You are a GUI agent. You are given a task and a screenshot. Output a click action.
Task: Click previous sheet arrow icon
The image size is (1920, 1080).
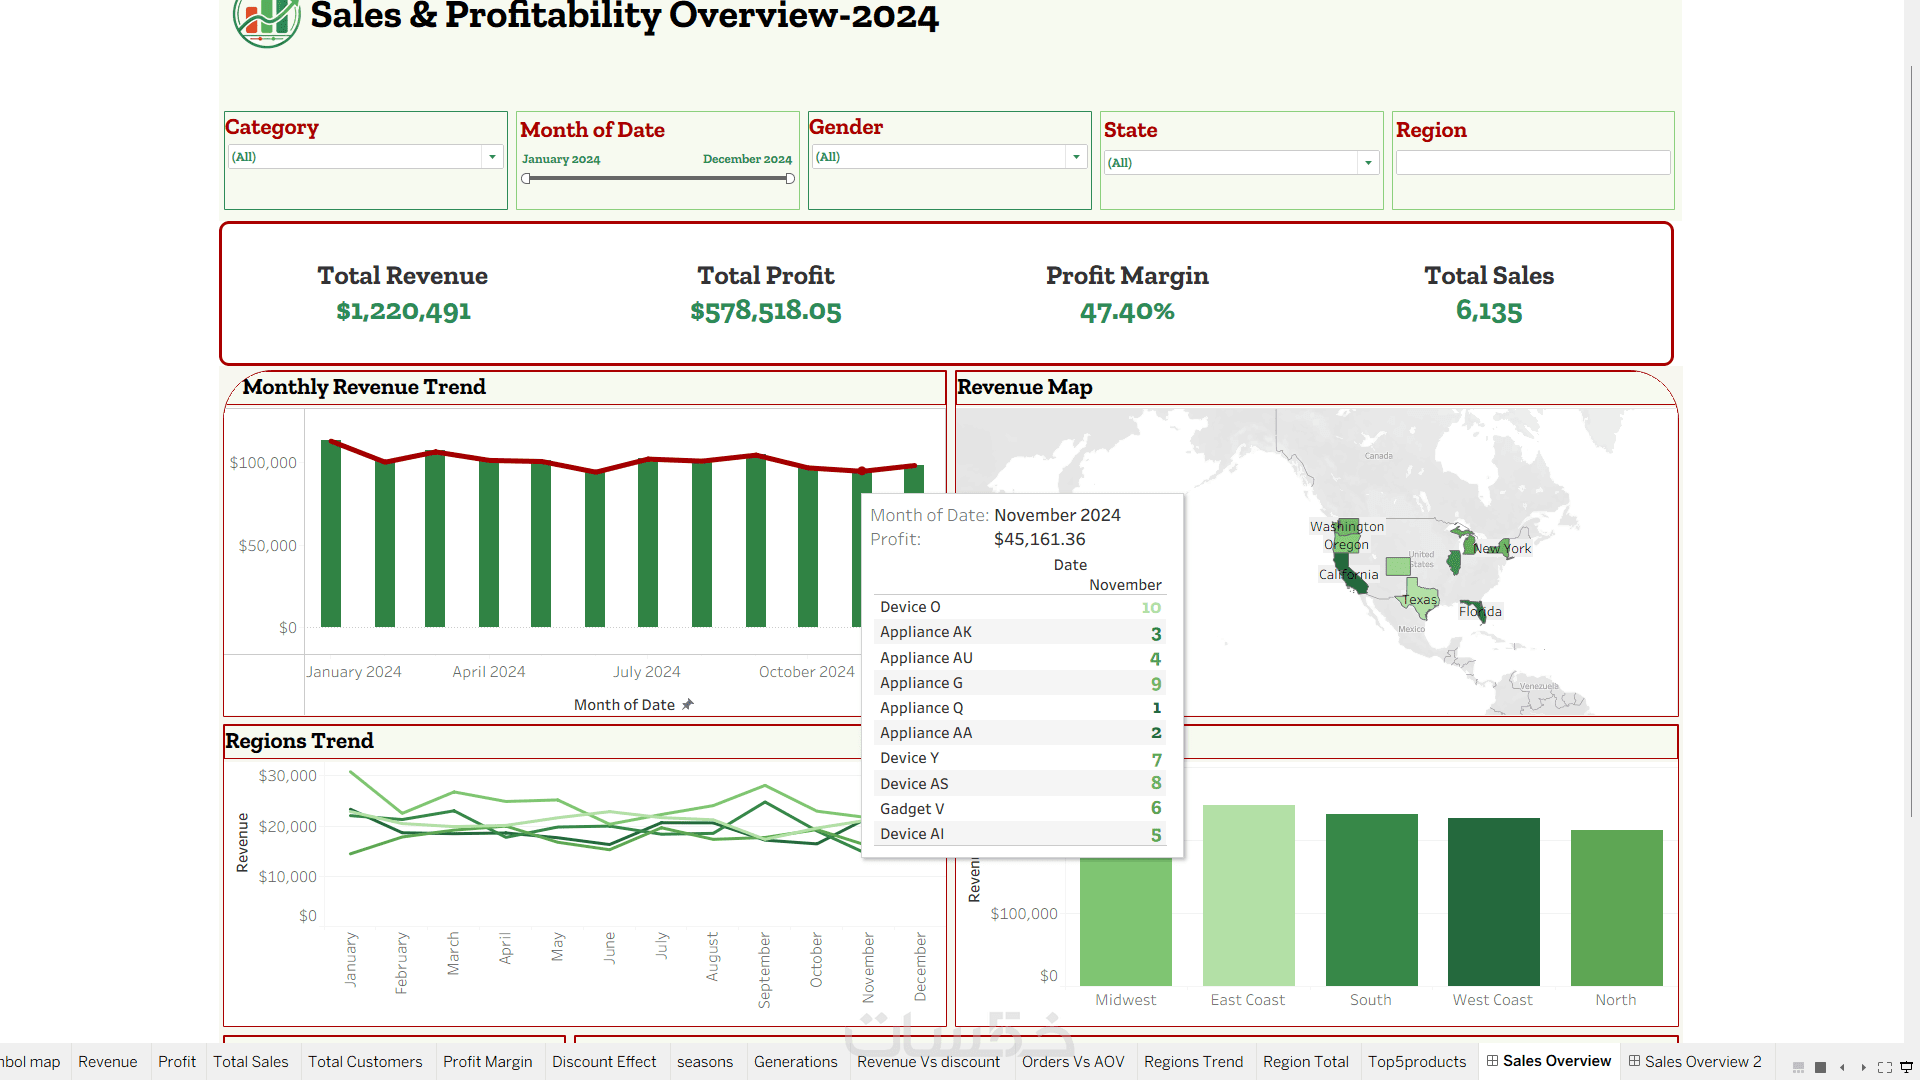tap(1842, 1067)
